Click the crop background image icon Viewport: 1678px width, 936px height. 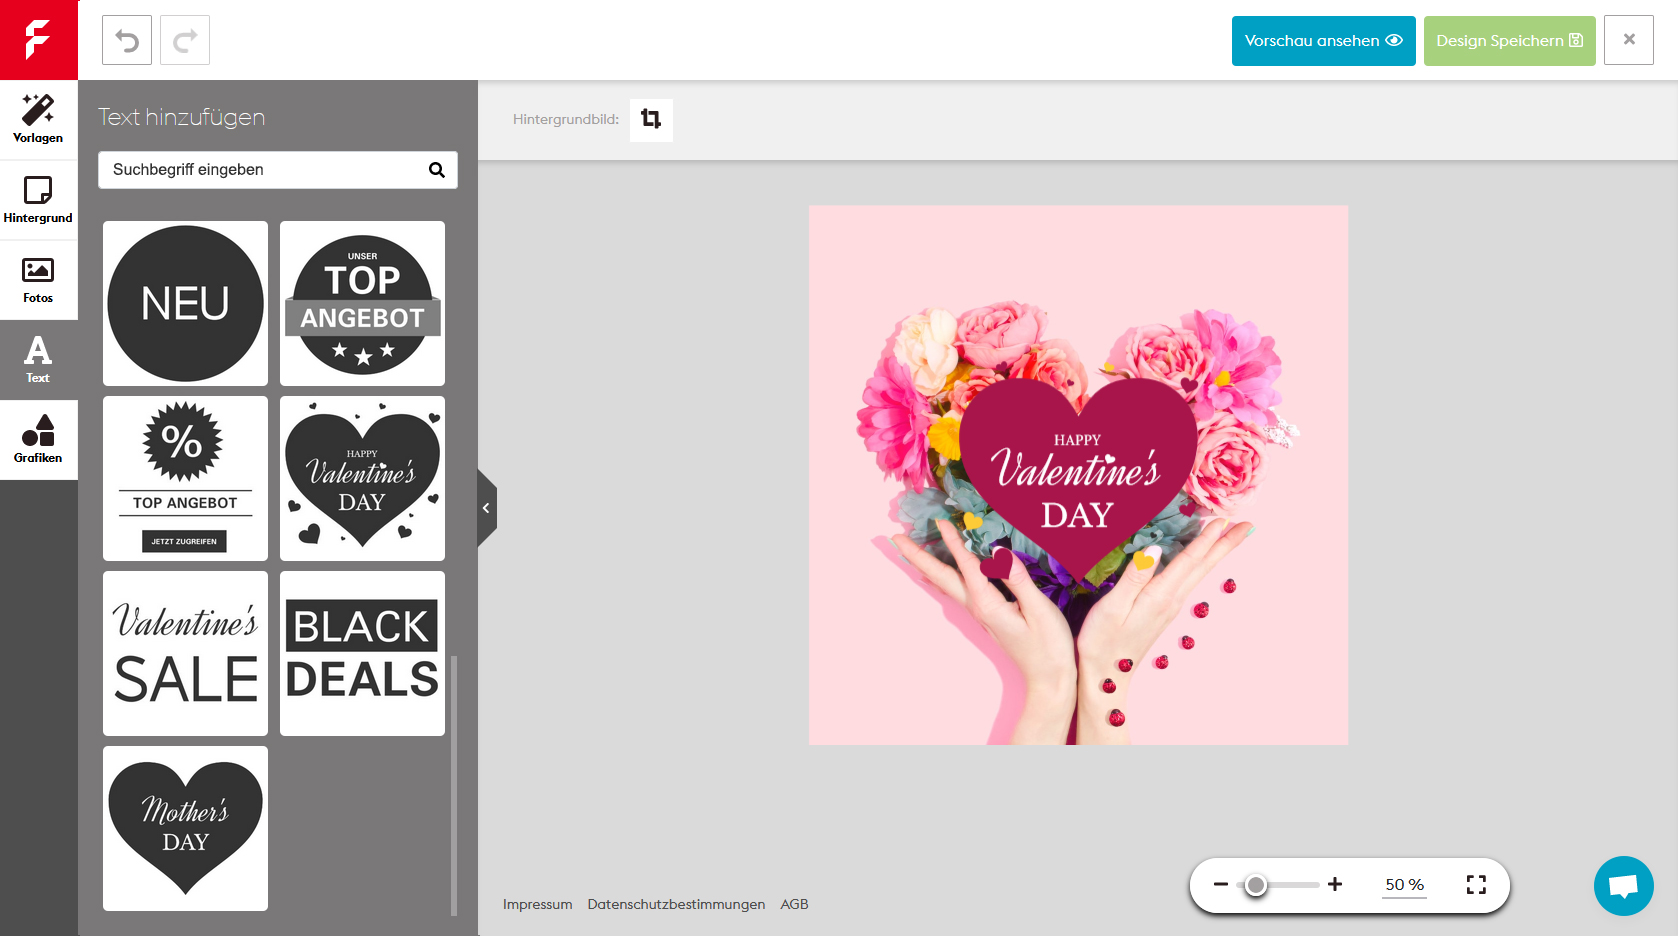point(651,119)
